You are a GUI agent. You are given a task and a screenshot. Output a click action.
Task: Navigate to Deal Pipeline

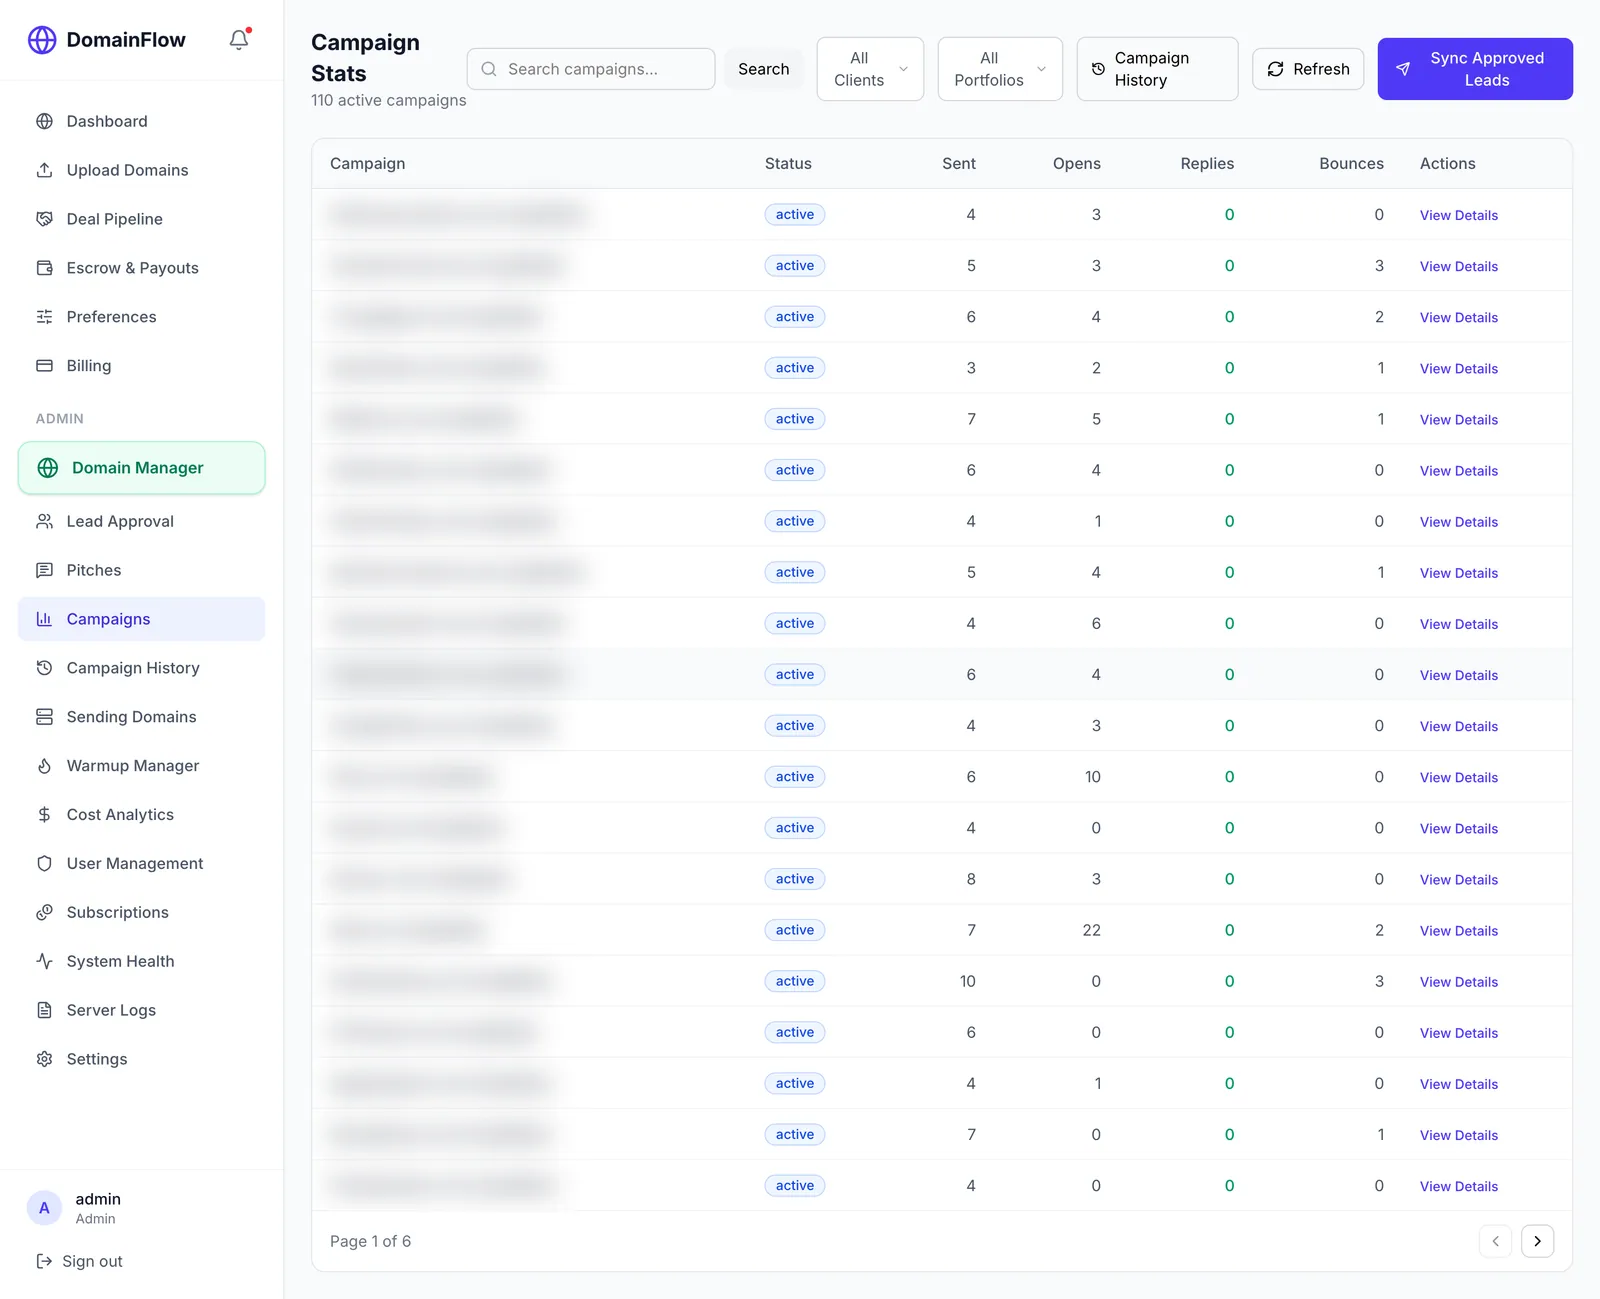pyautogui.click(x=141, y=219)
